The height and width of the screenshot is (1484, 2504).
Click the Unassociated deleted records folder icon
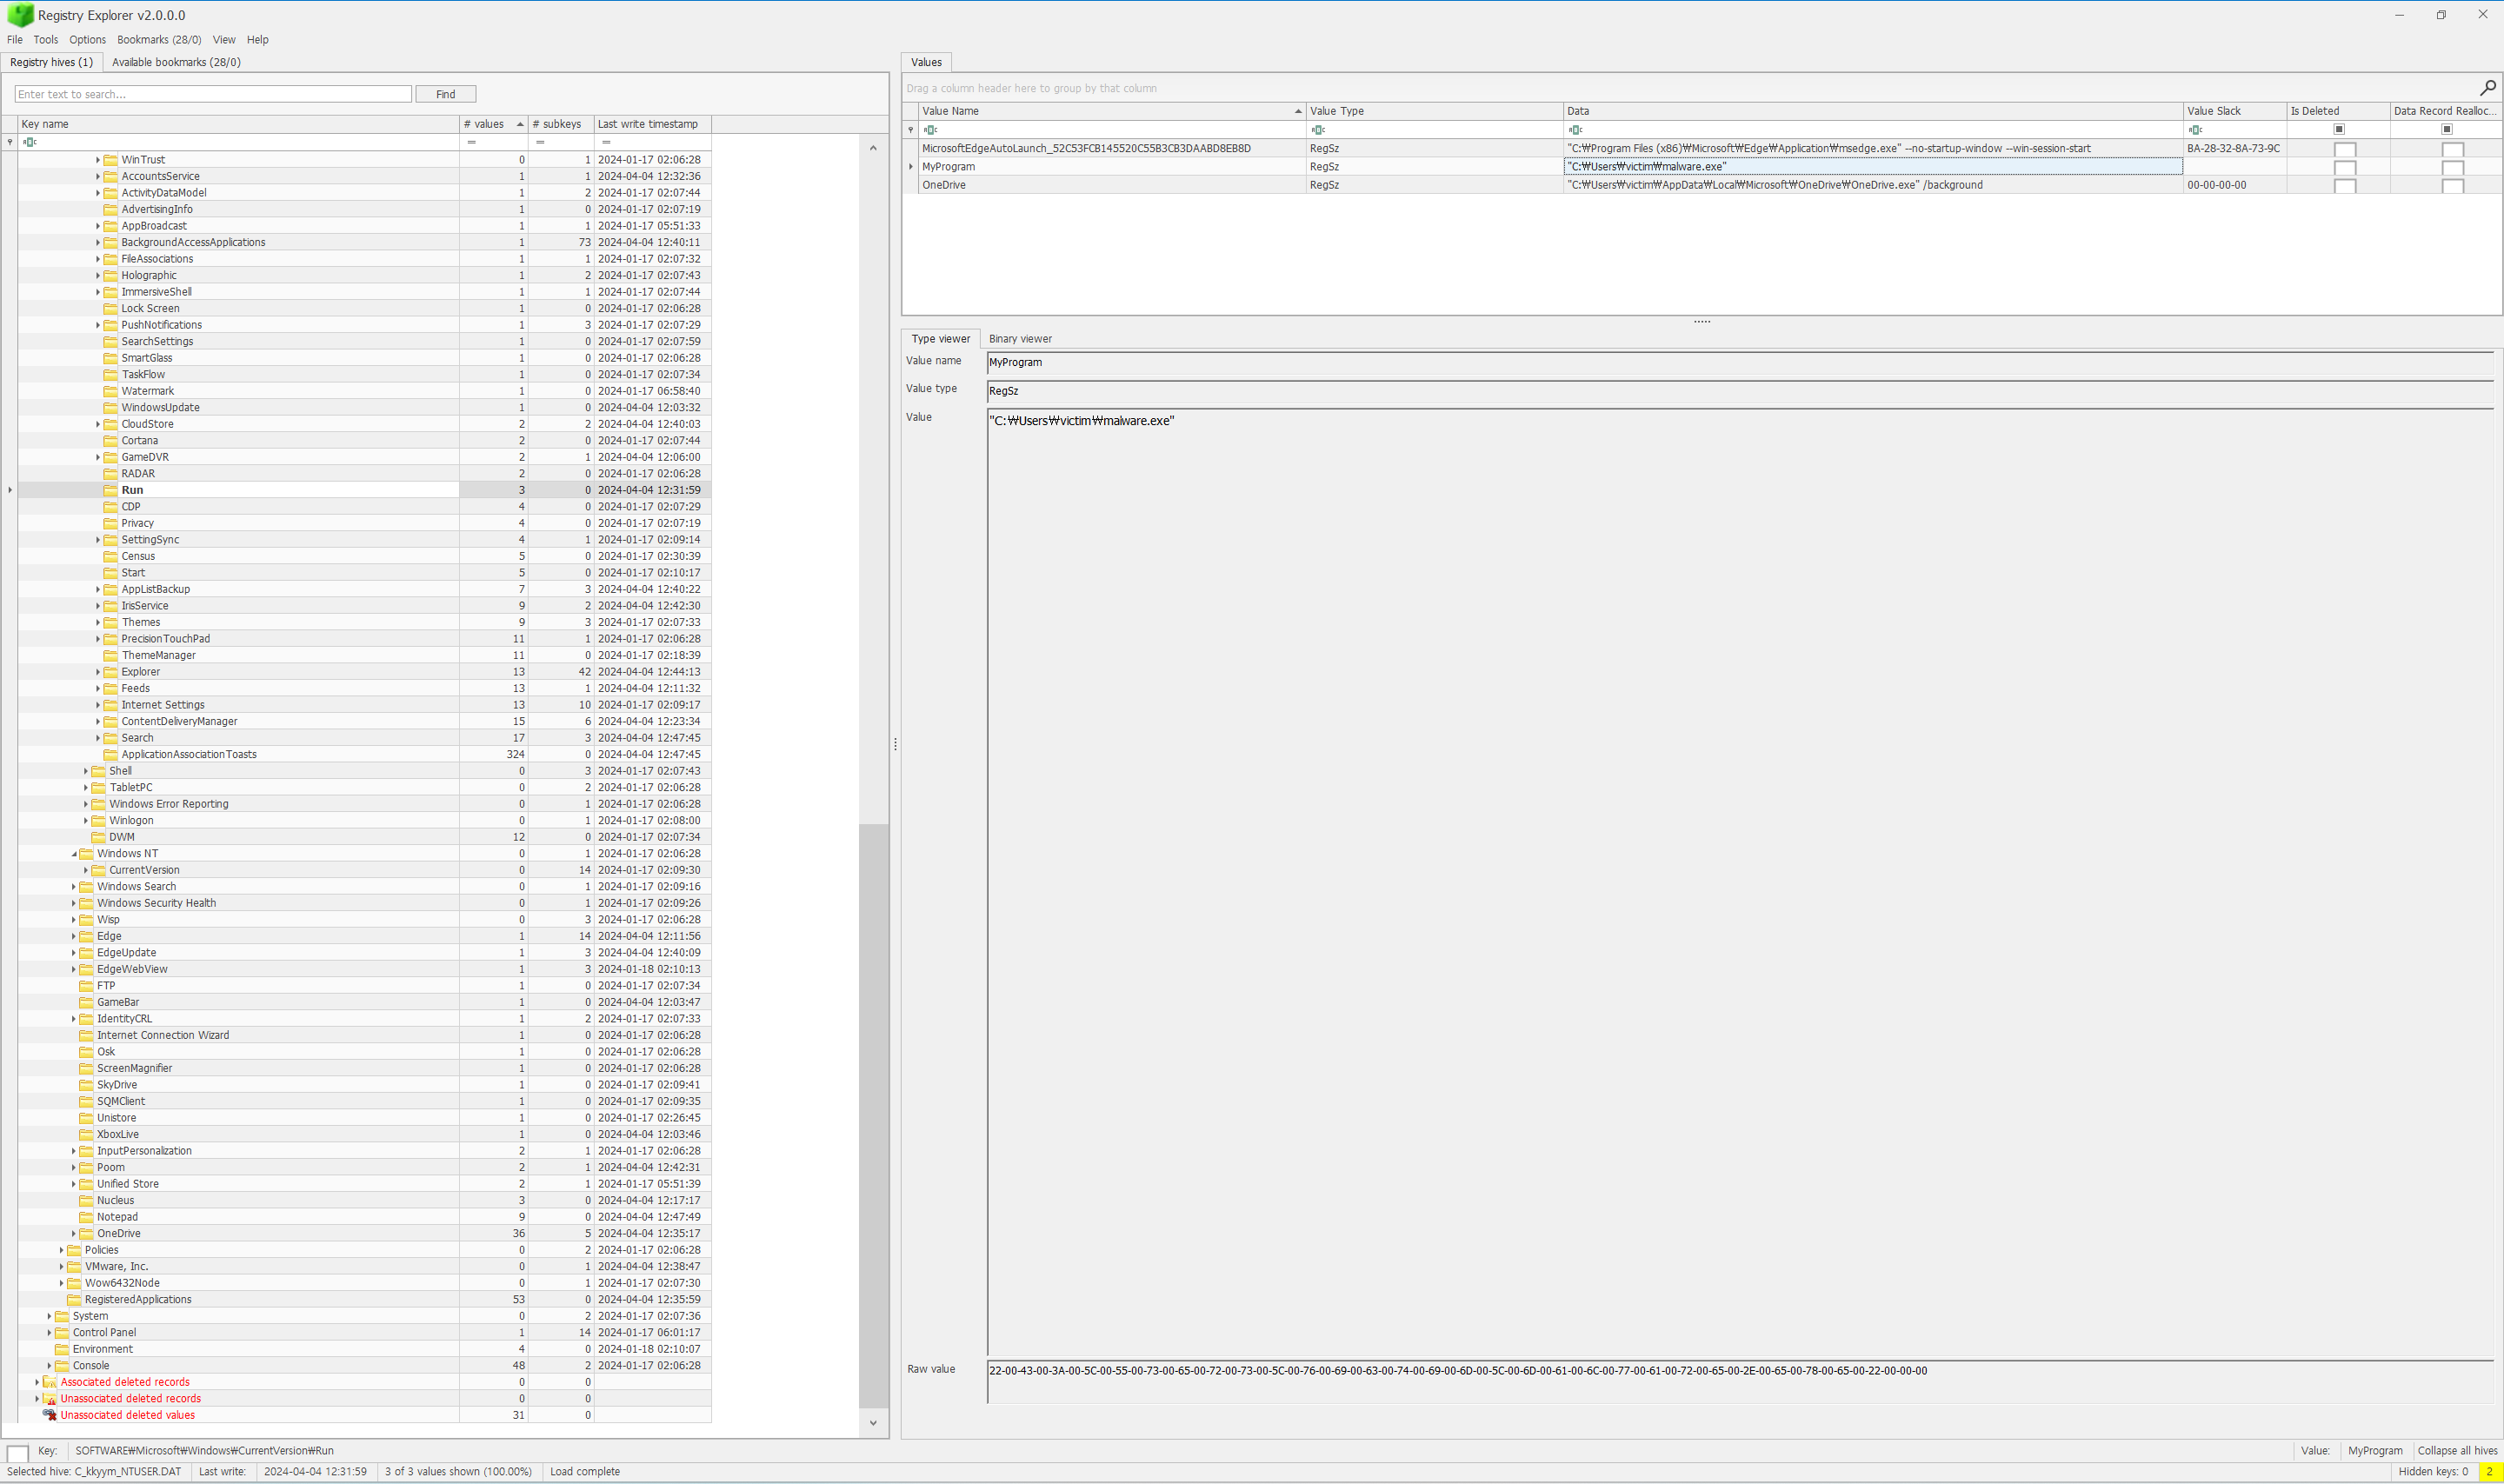click(49, 1399)
